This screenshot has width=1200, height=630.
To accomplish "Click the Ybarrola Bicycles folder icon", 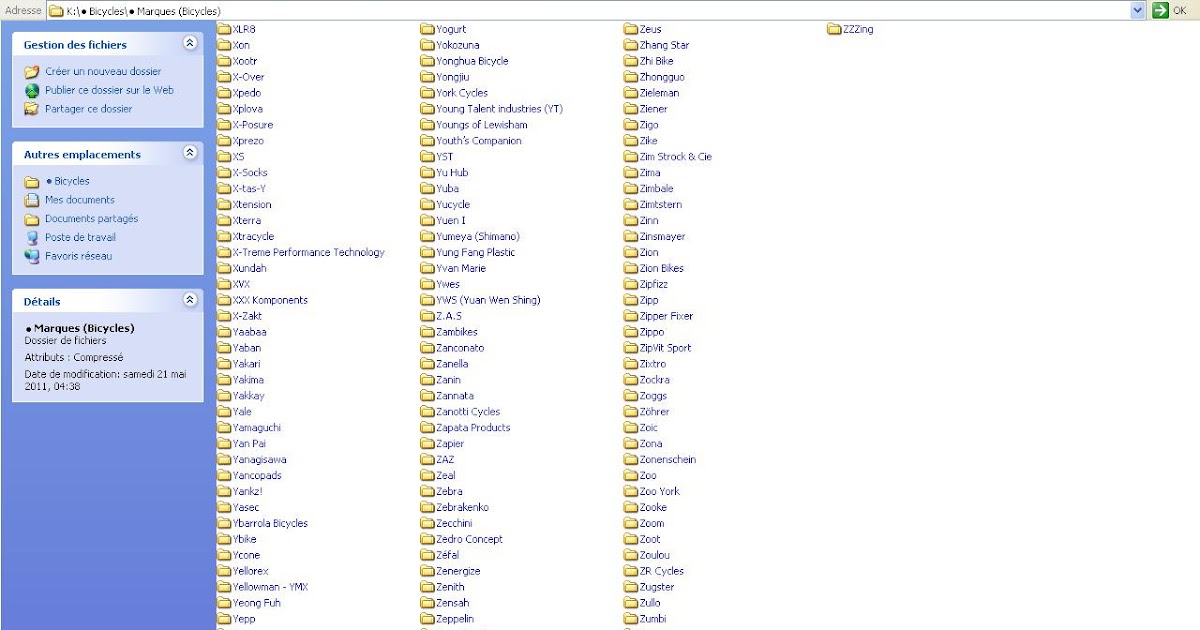I will point(224,524).
